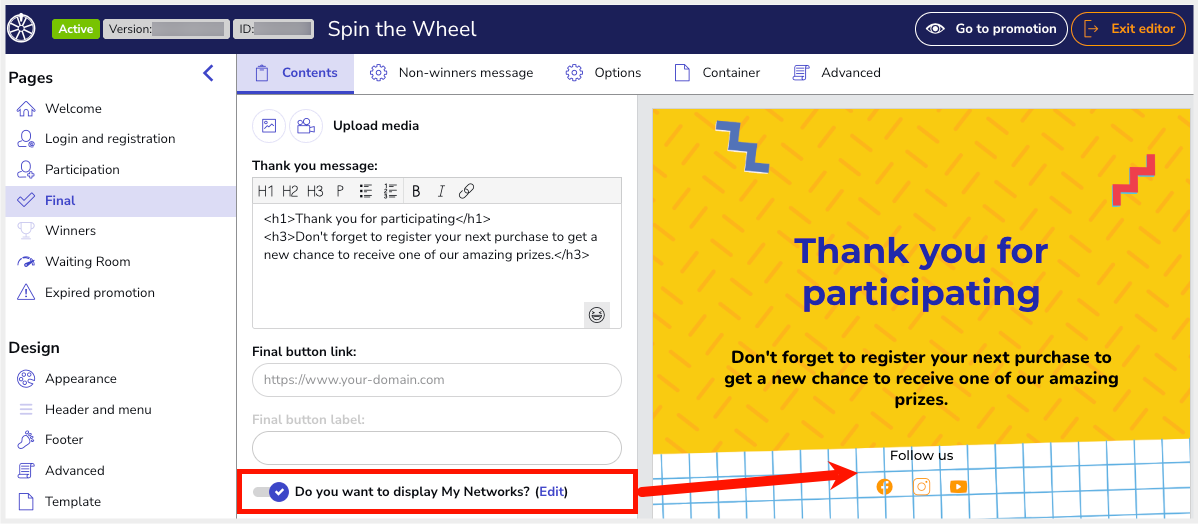The image size is (1198, 524).
Task: Apply bulleted list formatting
Action: tap(366, 191)
